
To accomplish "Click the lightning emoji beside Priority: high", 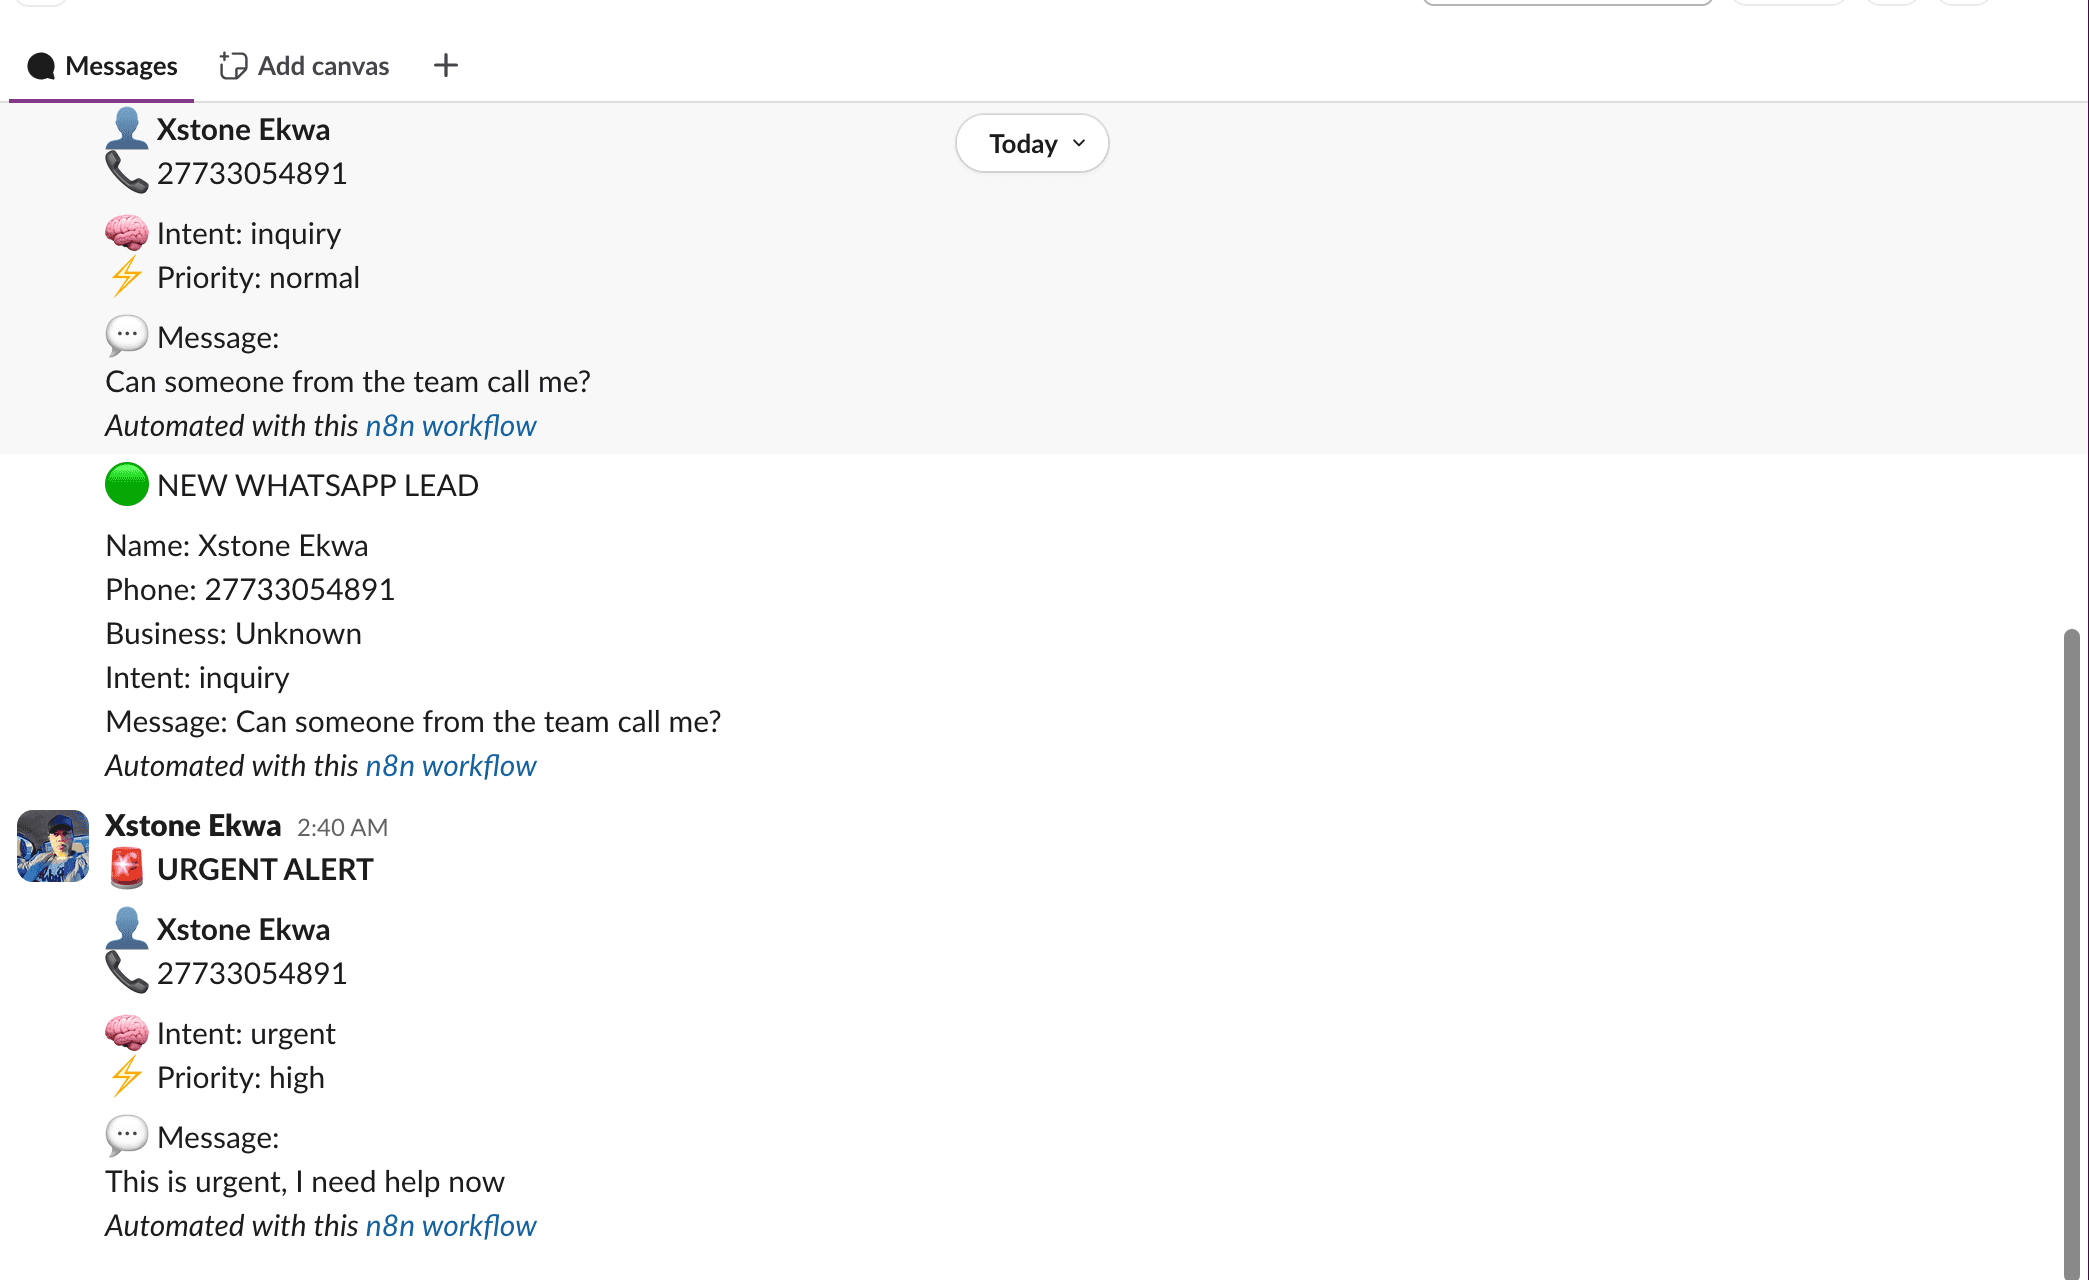I will 128,1077.
